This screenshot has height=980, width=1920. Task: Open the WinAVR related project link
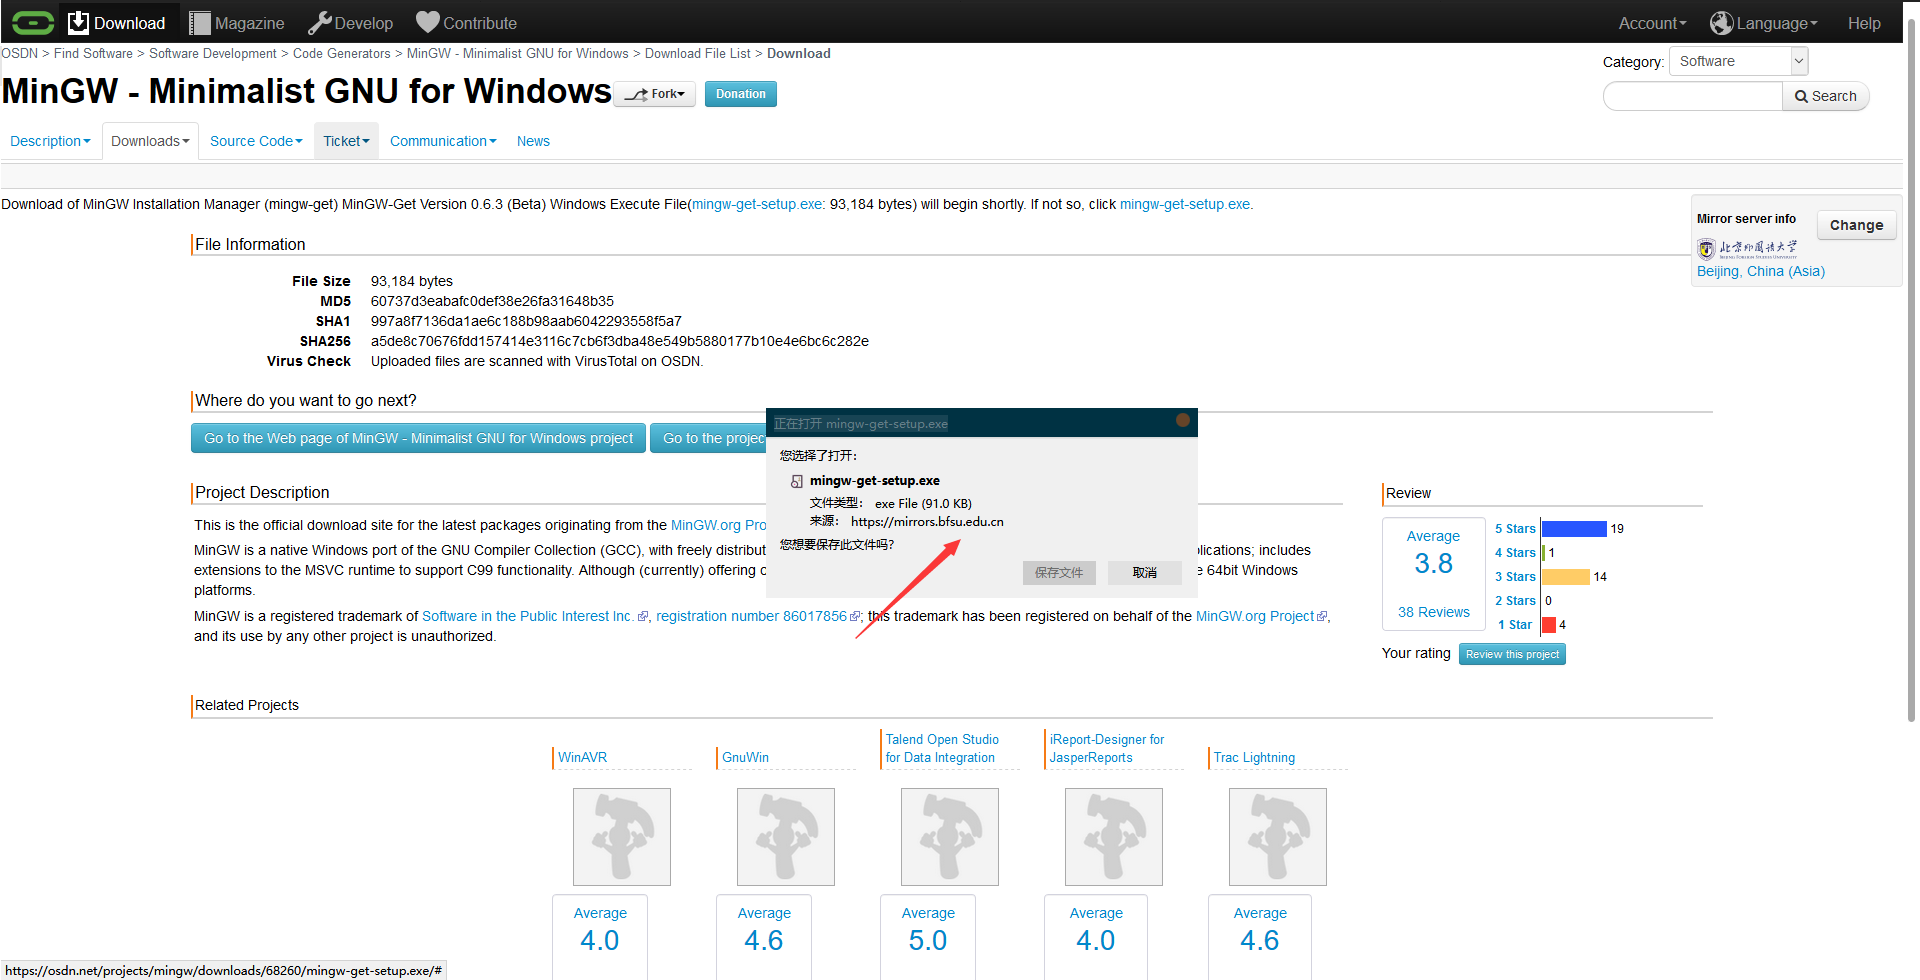tap(582, 757)
